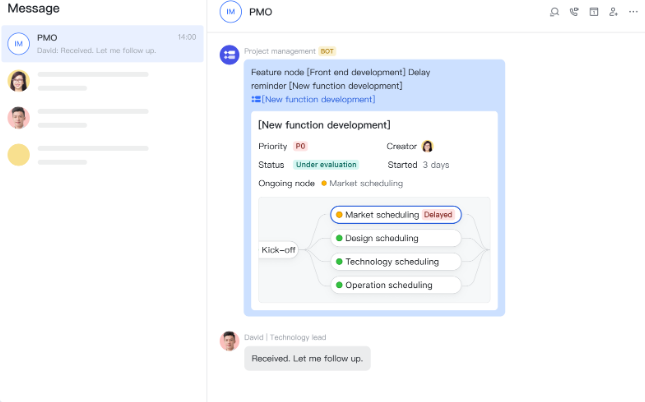Click the orange dot beside Ongoing node
Viewport: 645px width, 402px height.
[324, 184]
